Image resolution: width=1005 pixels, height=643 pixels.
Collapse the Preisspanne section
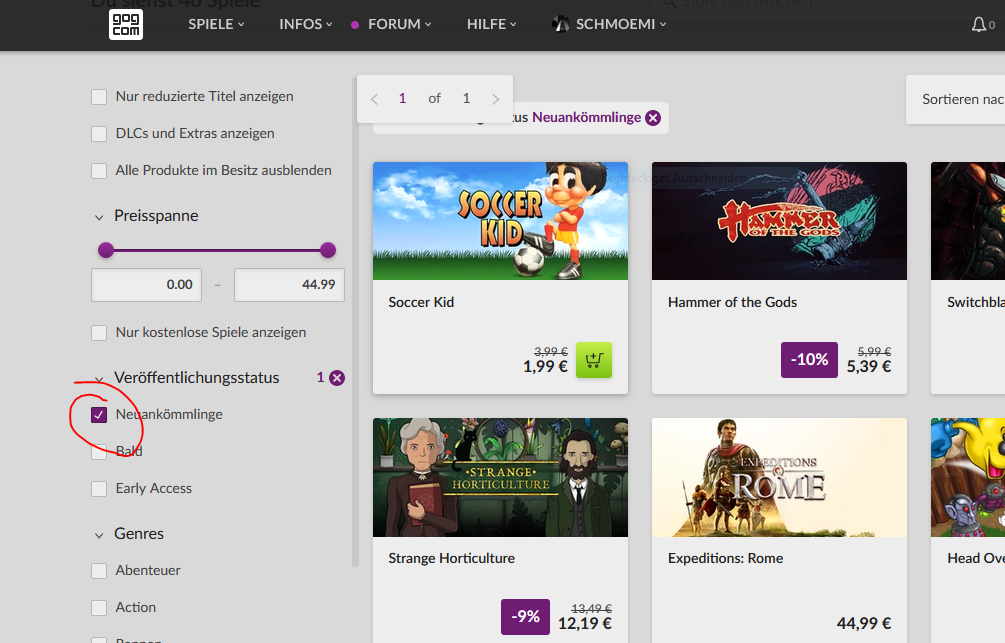click(x=99, y=217)
